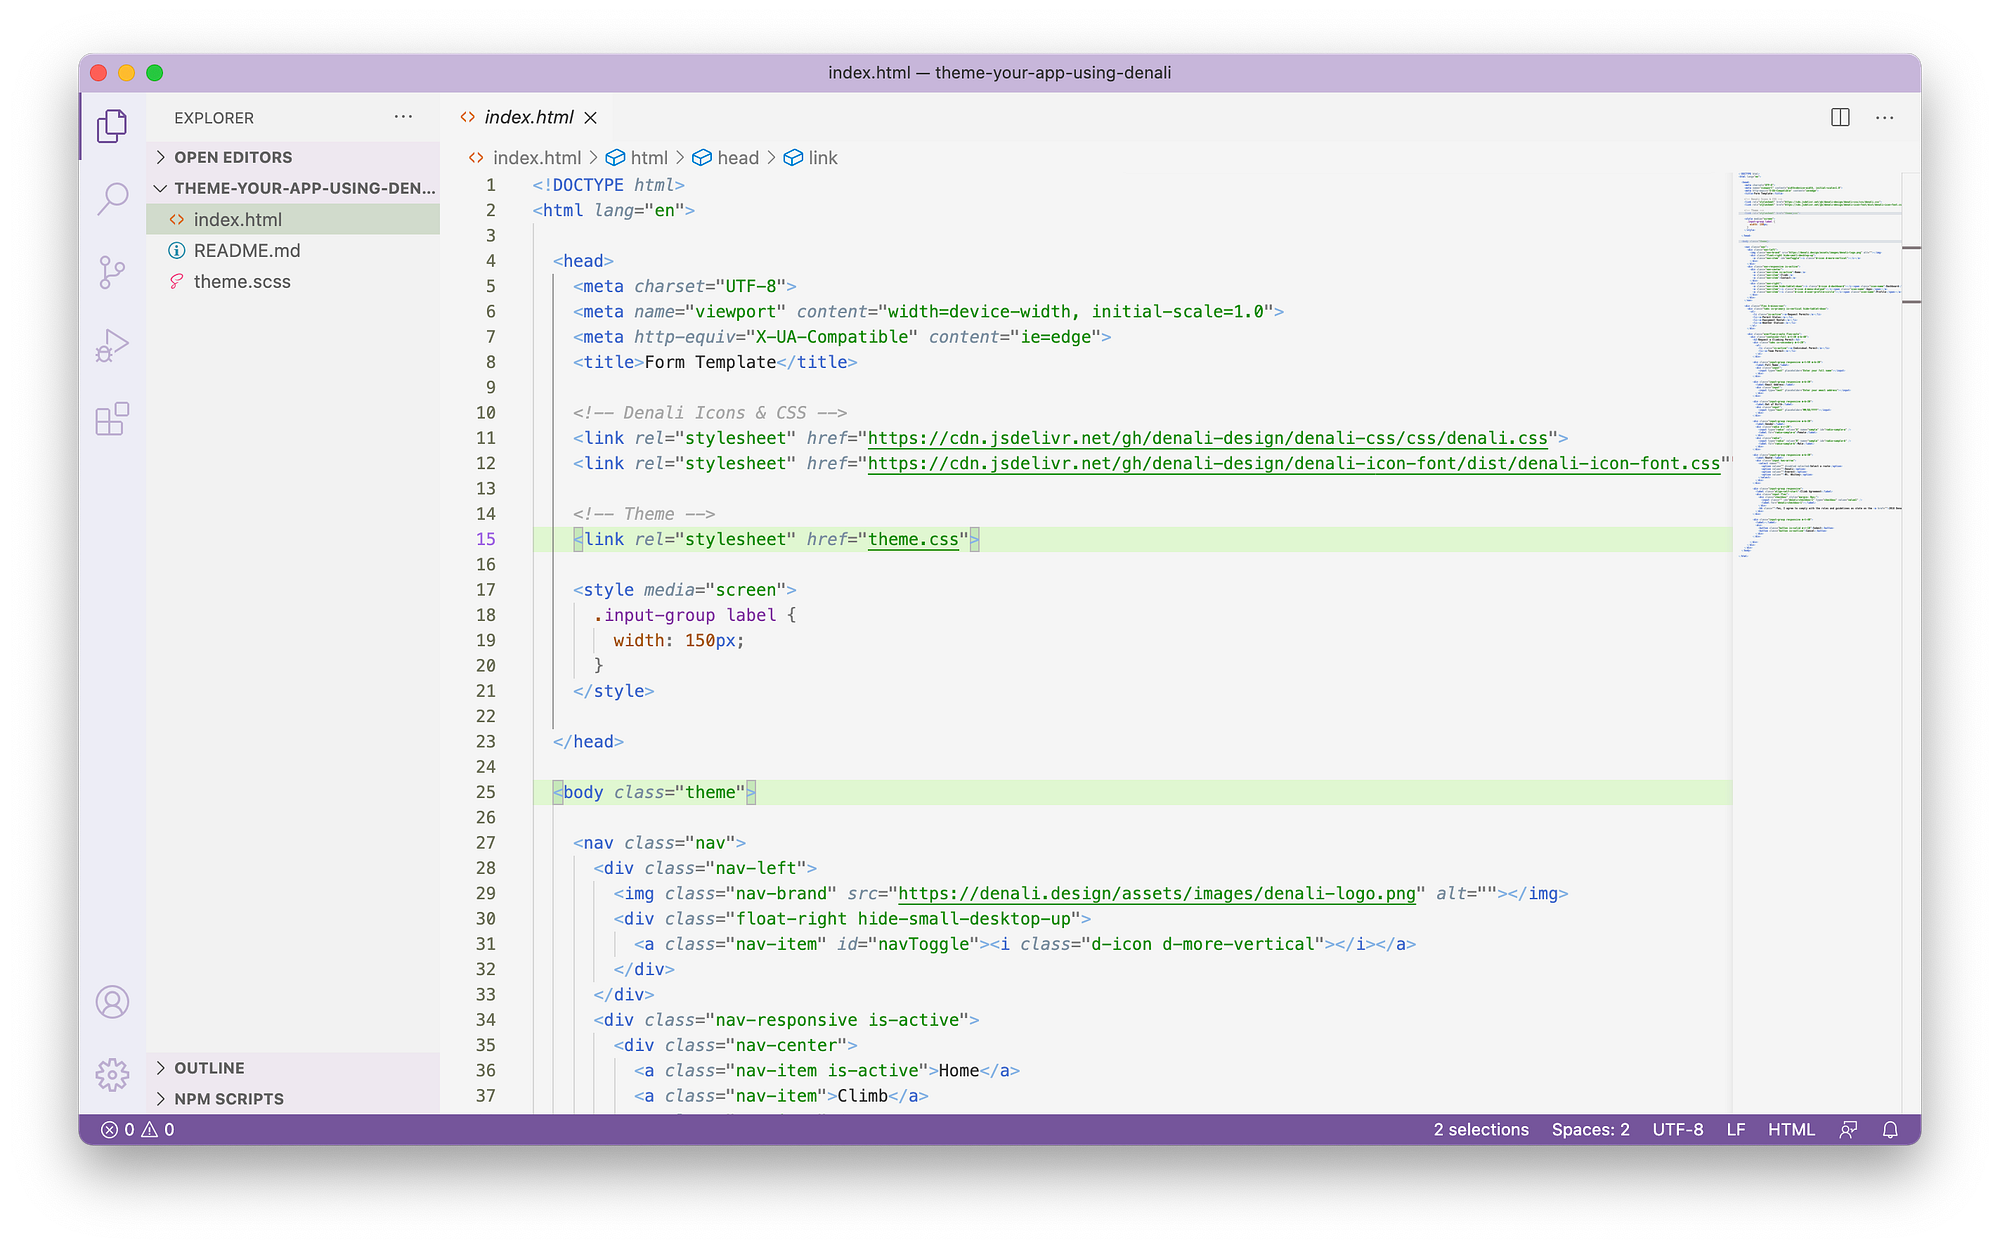Split the editor using the split icon
This screenshot has width=2000, height=1249.
[1839, 117]
